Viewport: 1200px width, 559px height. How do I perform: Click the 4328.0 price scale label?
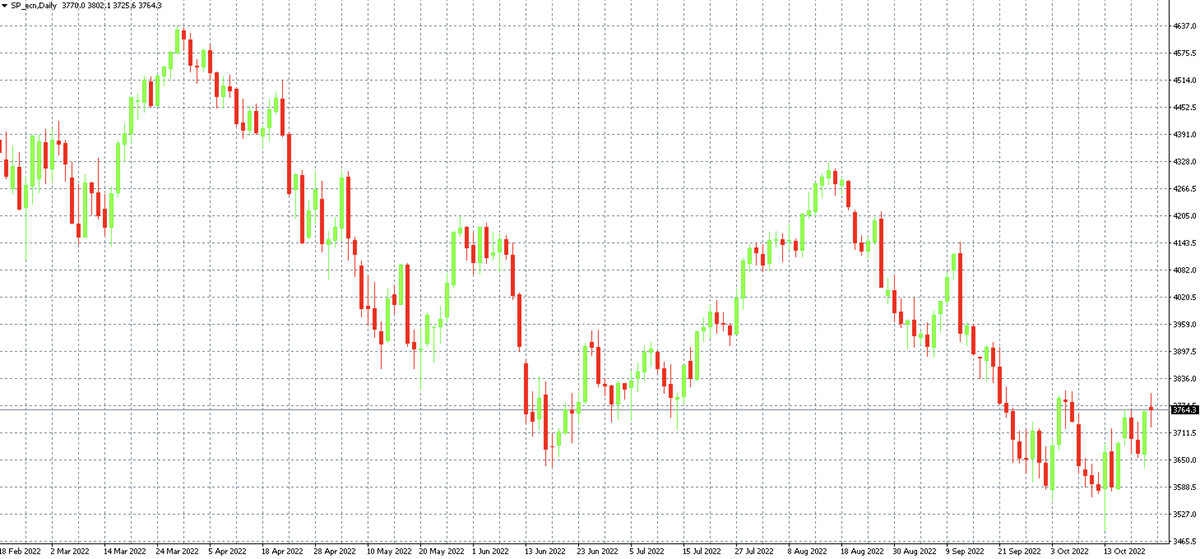[x=1183, y=161]
